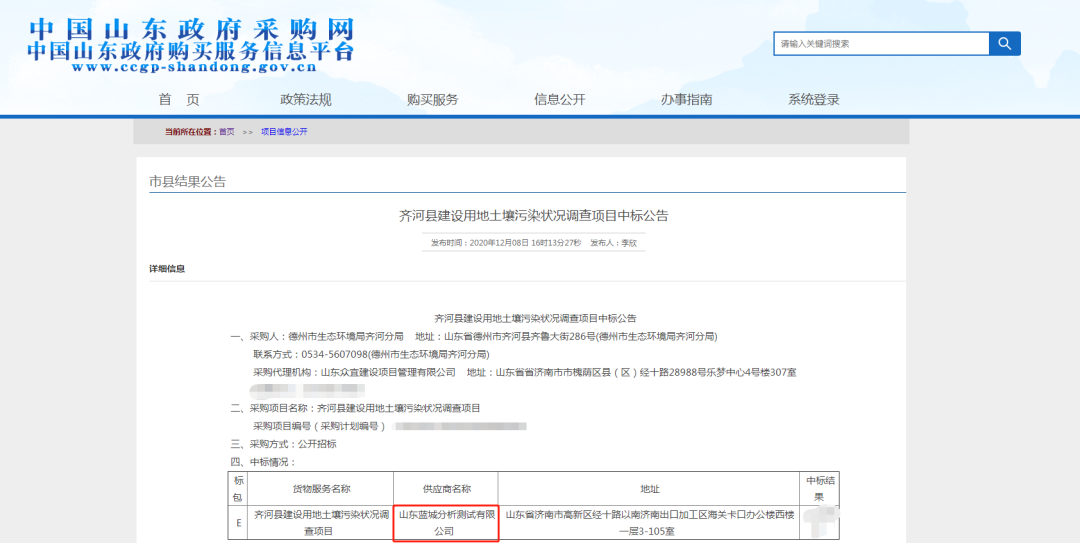This screenshot has width=1080, height=543.
Task: Click the 山东蓝城分析测试有限公司 supplier cell
Action: (x=446, y=523)
